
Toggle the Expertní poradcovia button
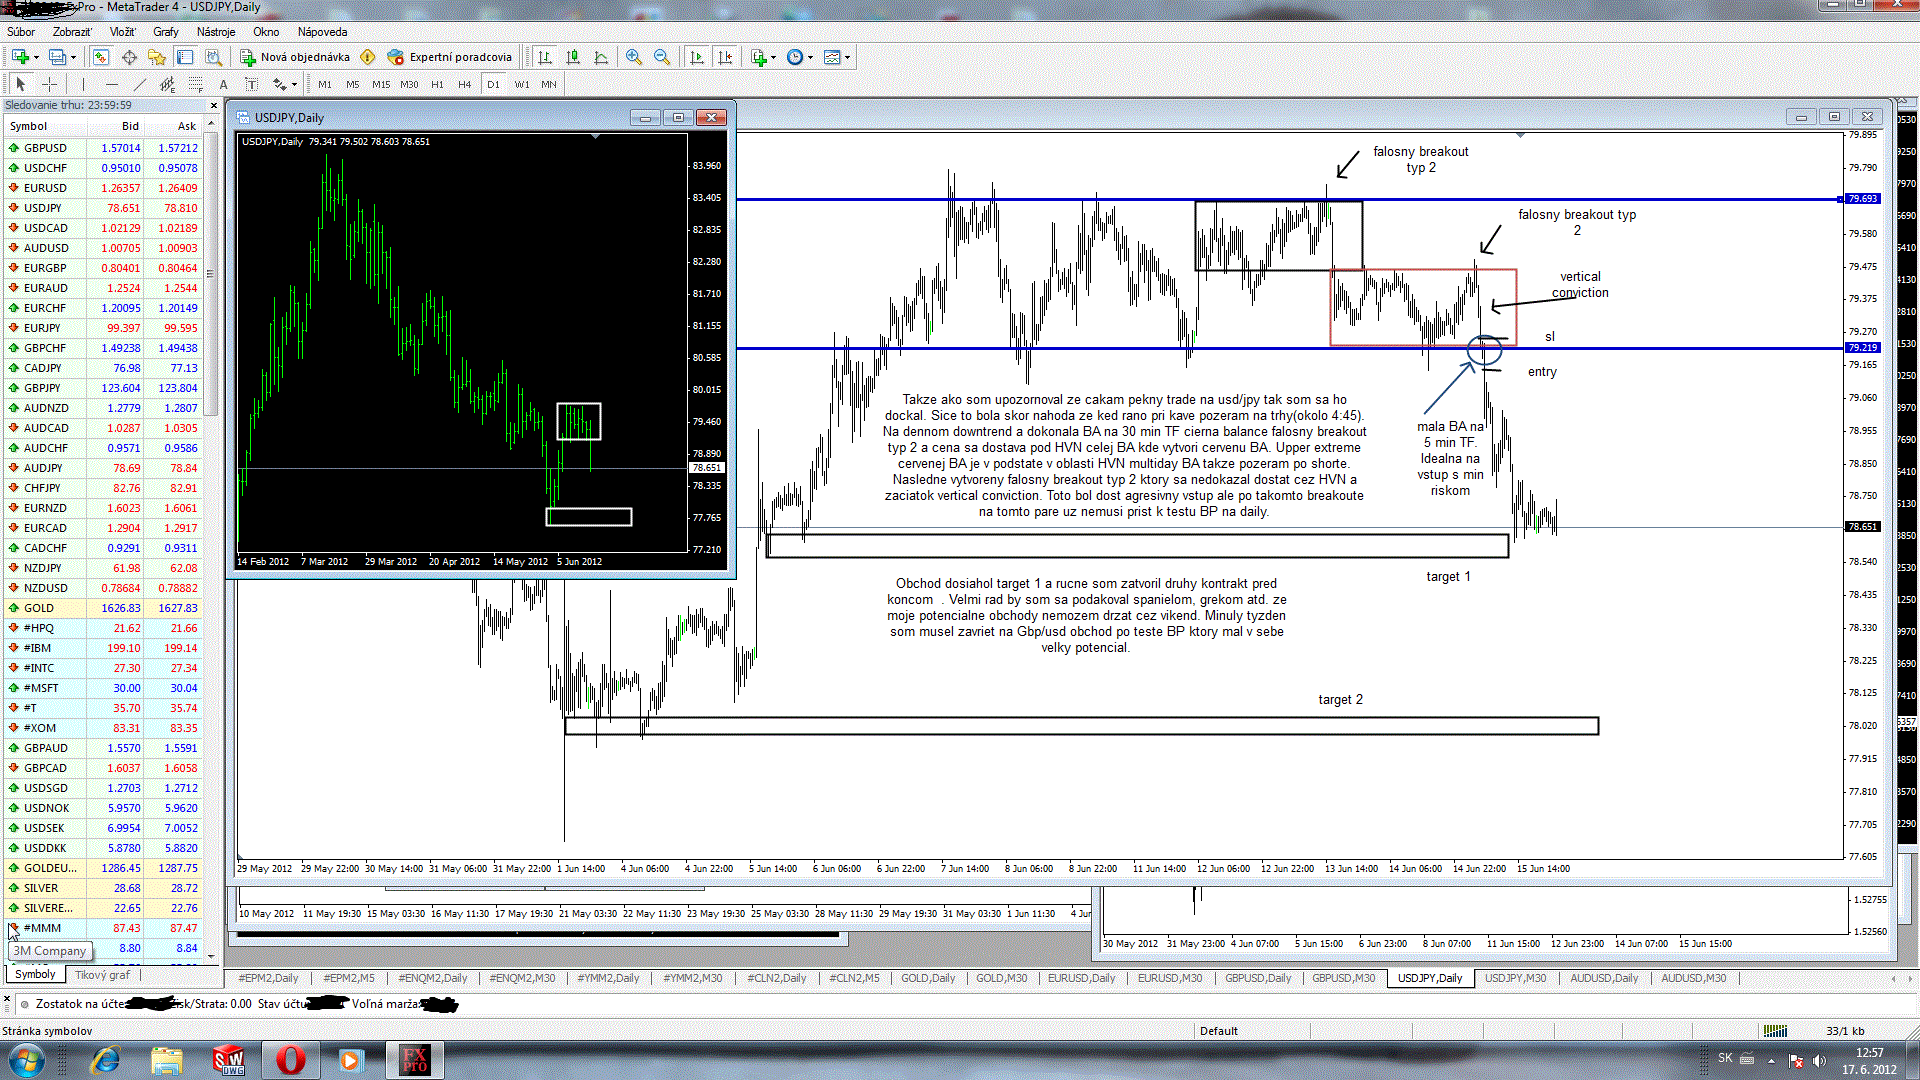point(450,57)
